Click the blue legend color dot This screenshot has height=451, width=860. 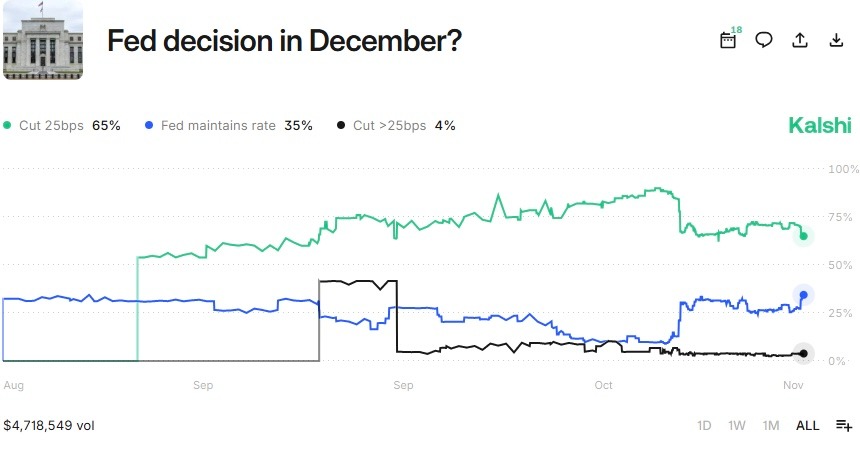149,126
